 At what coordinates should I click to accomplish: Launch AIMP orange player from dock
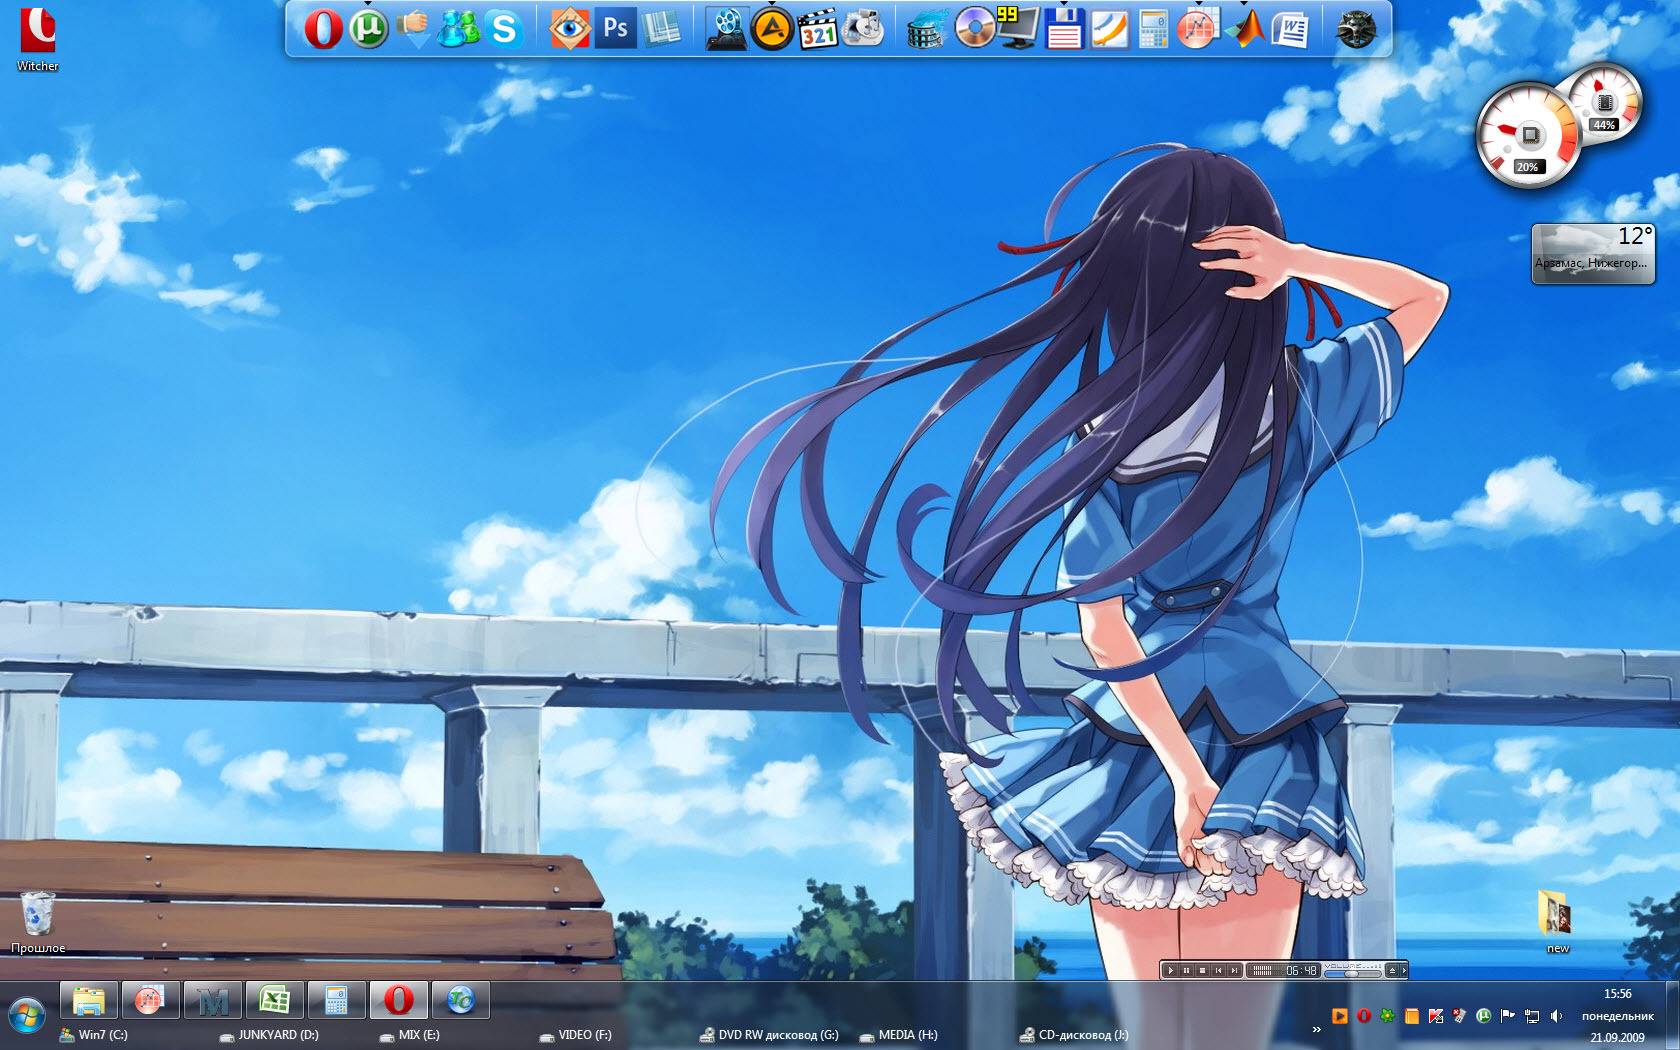click(772, 29)
